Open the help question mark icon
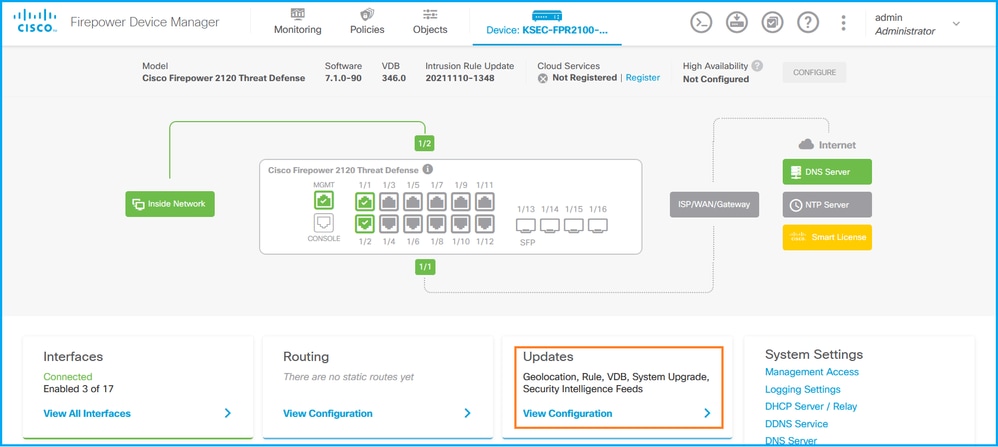The height and width of the screenshot is (447, 998). (808, 23)
